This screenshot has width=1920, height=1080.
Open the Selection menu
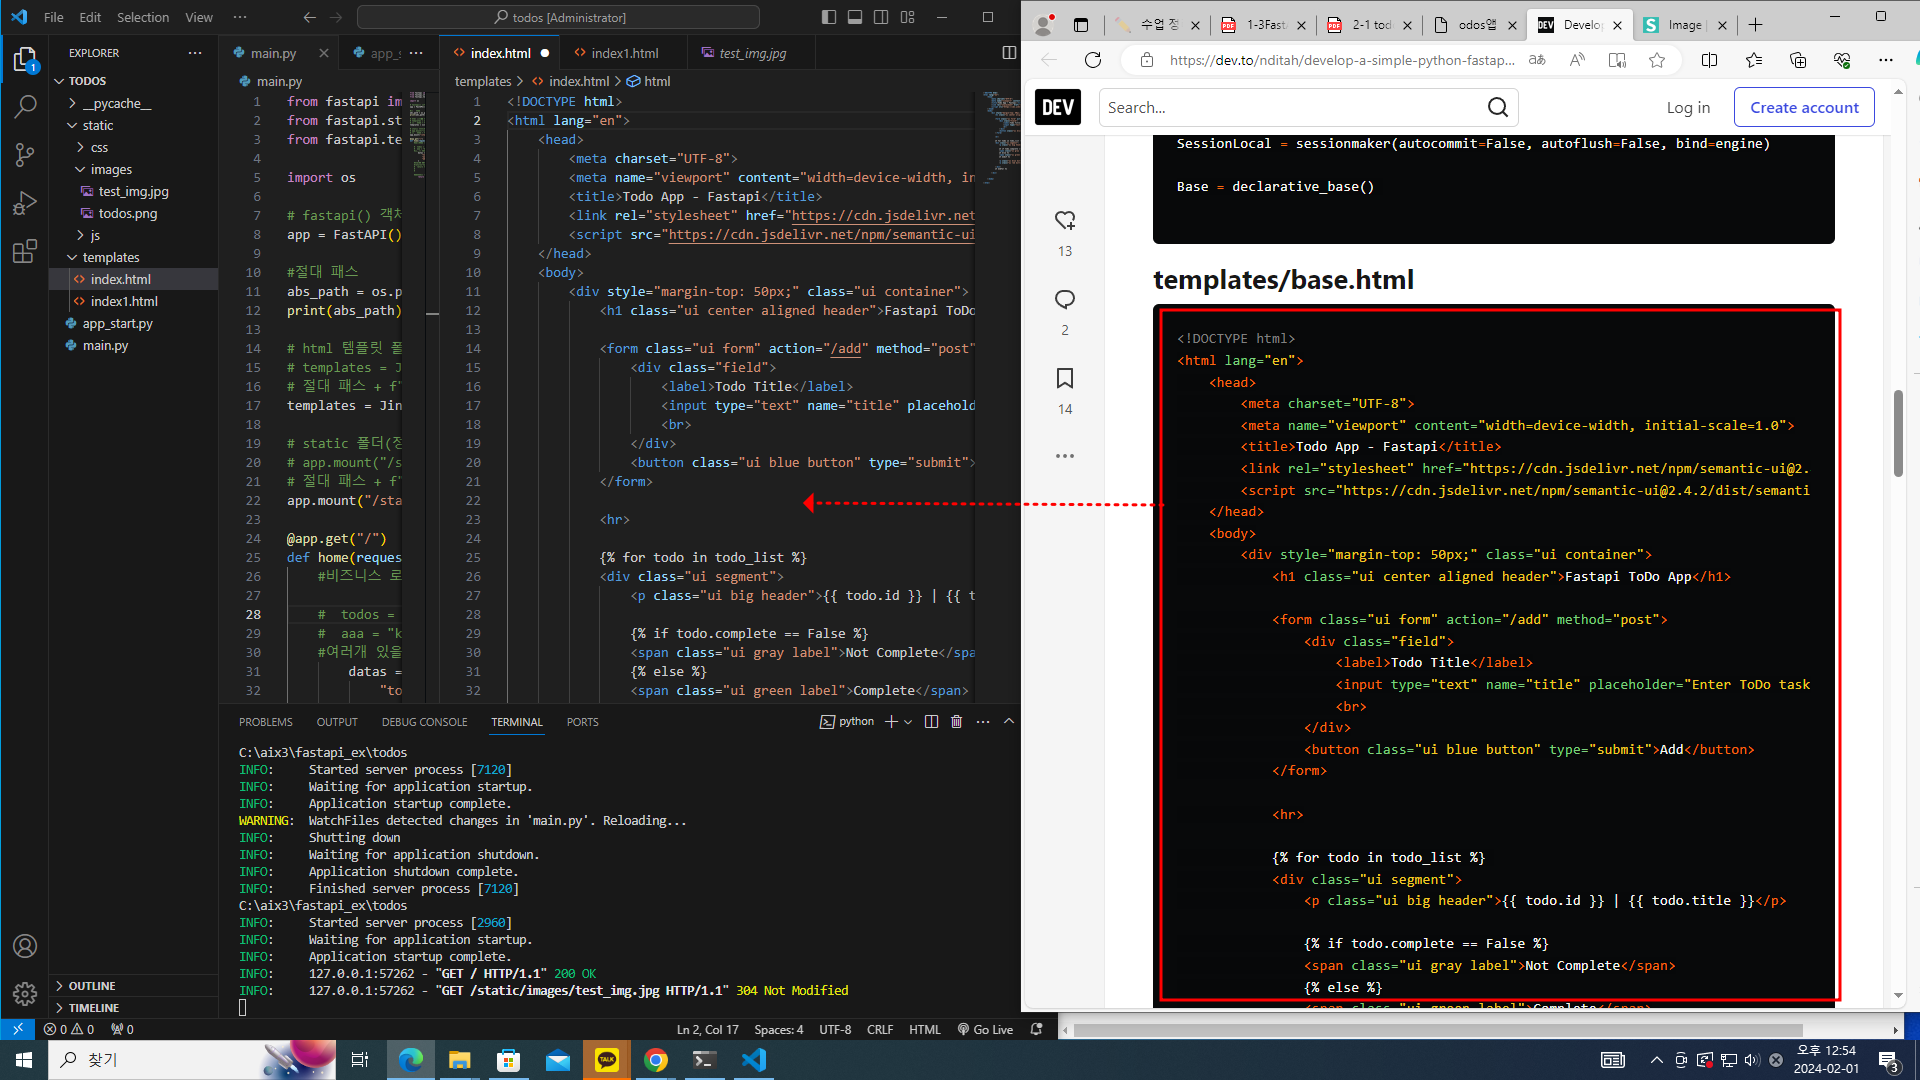point(142,17)
